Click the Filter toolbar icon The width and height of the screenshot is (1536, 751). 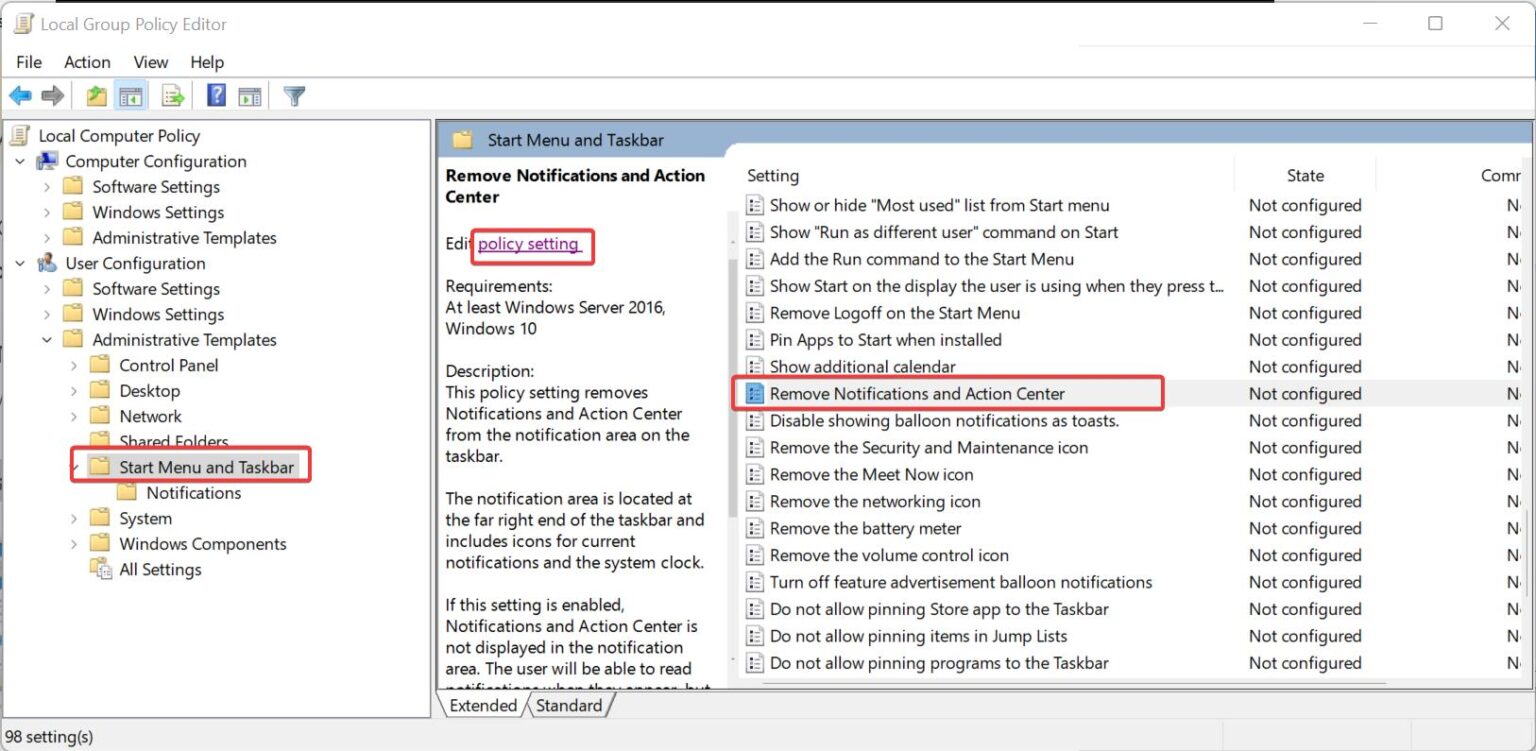[292, 95]
